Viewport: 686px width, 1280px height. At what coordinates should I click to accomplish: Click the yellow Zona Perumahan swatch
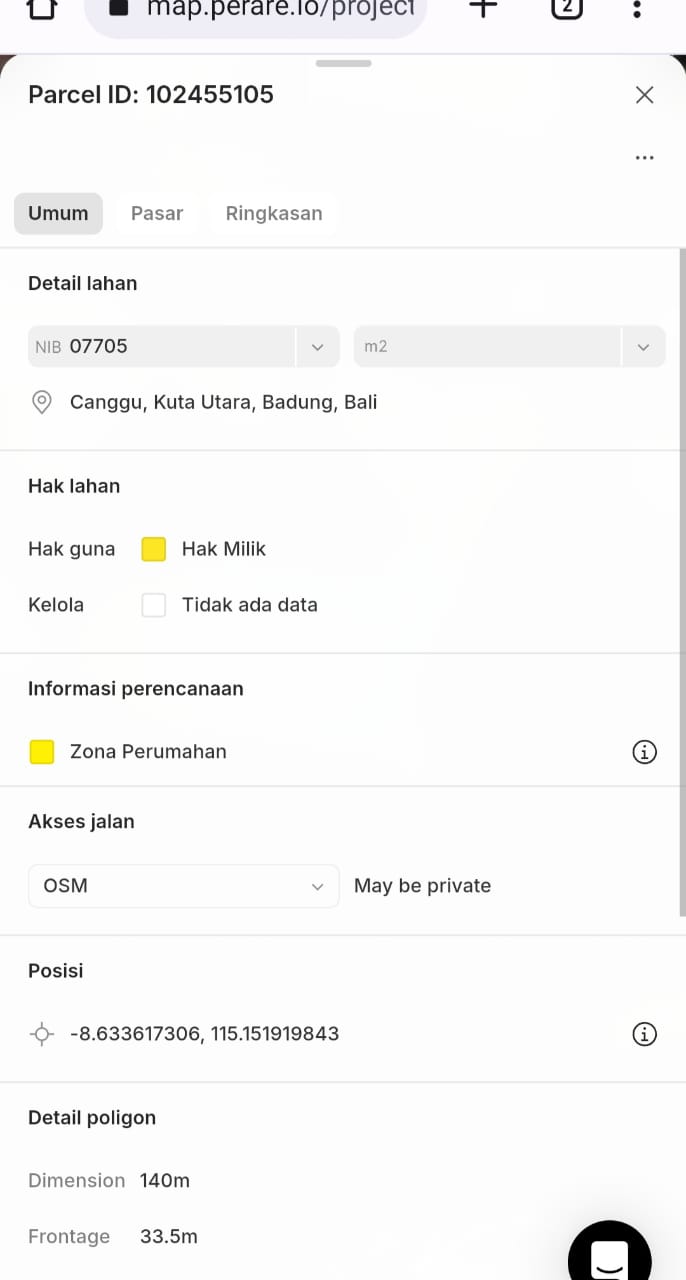pyautogui.click(x=42, y=752)
